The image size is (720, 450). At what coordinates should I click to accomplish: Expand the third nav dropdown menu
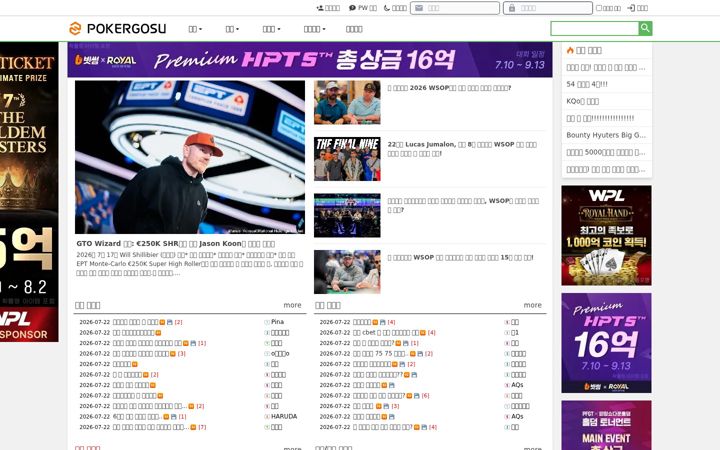pos(271,29)
